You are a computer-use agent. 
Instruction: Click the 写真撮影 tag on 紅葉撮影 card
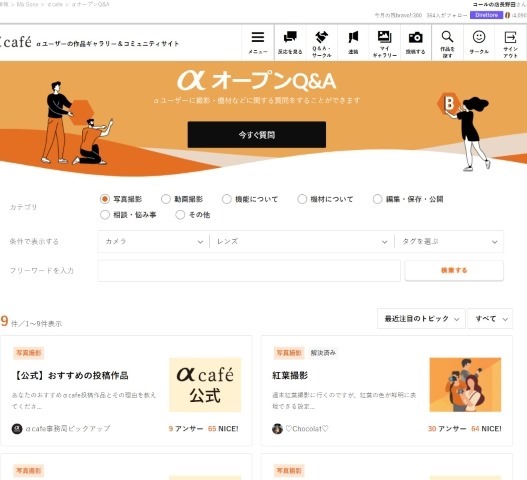coord(289,353)
